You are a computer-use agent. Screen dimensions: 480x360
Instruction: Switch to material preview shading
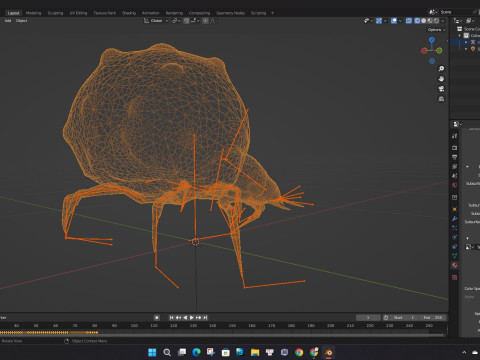(x=430, y=21)
